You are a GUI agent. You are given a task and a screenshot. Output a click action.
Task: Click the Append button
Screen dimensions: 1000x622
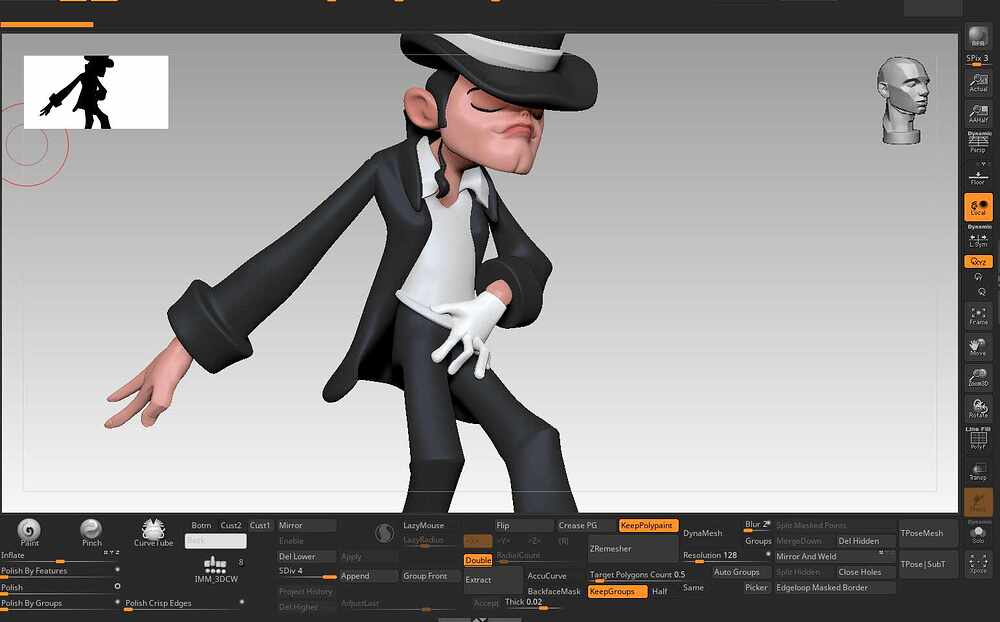point(368,575)
